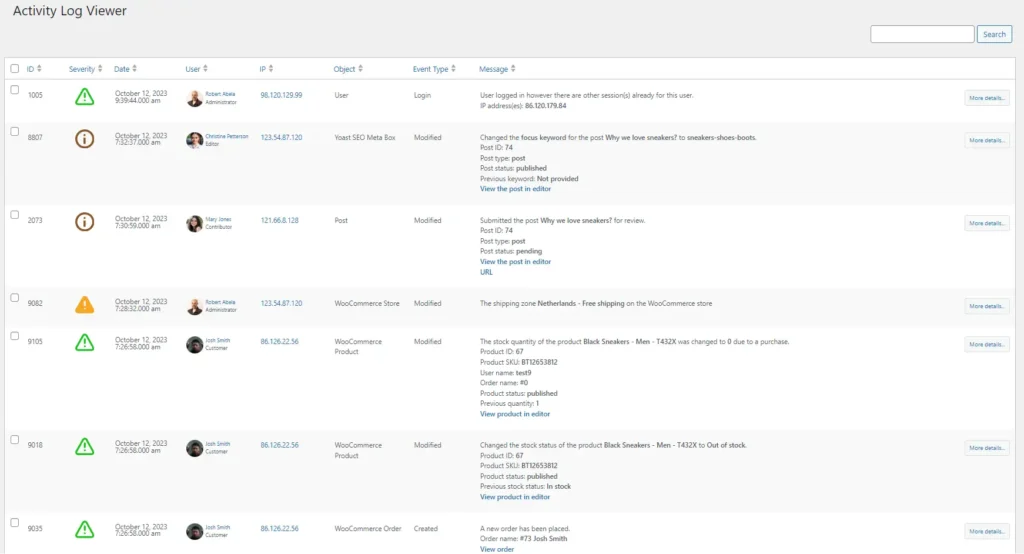Sort the table by Event Type column
Image resolution: width=1024 pixels, height=554 pixels.
coord(433,69)
